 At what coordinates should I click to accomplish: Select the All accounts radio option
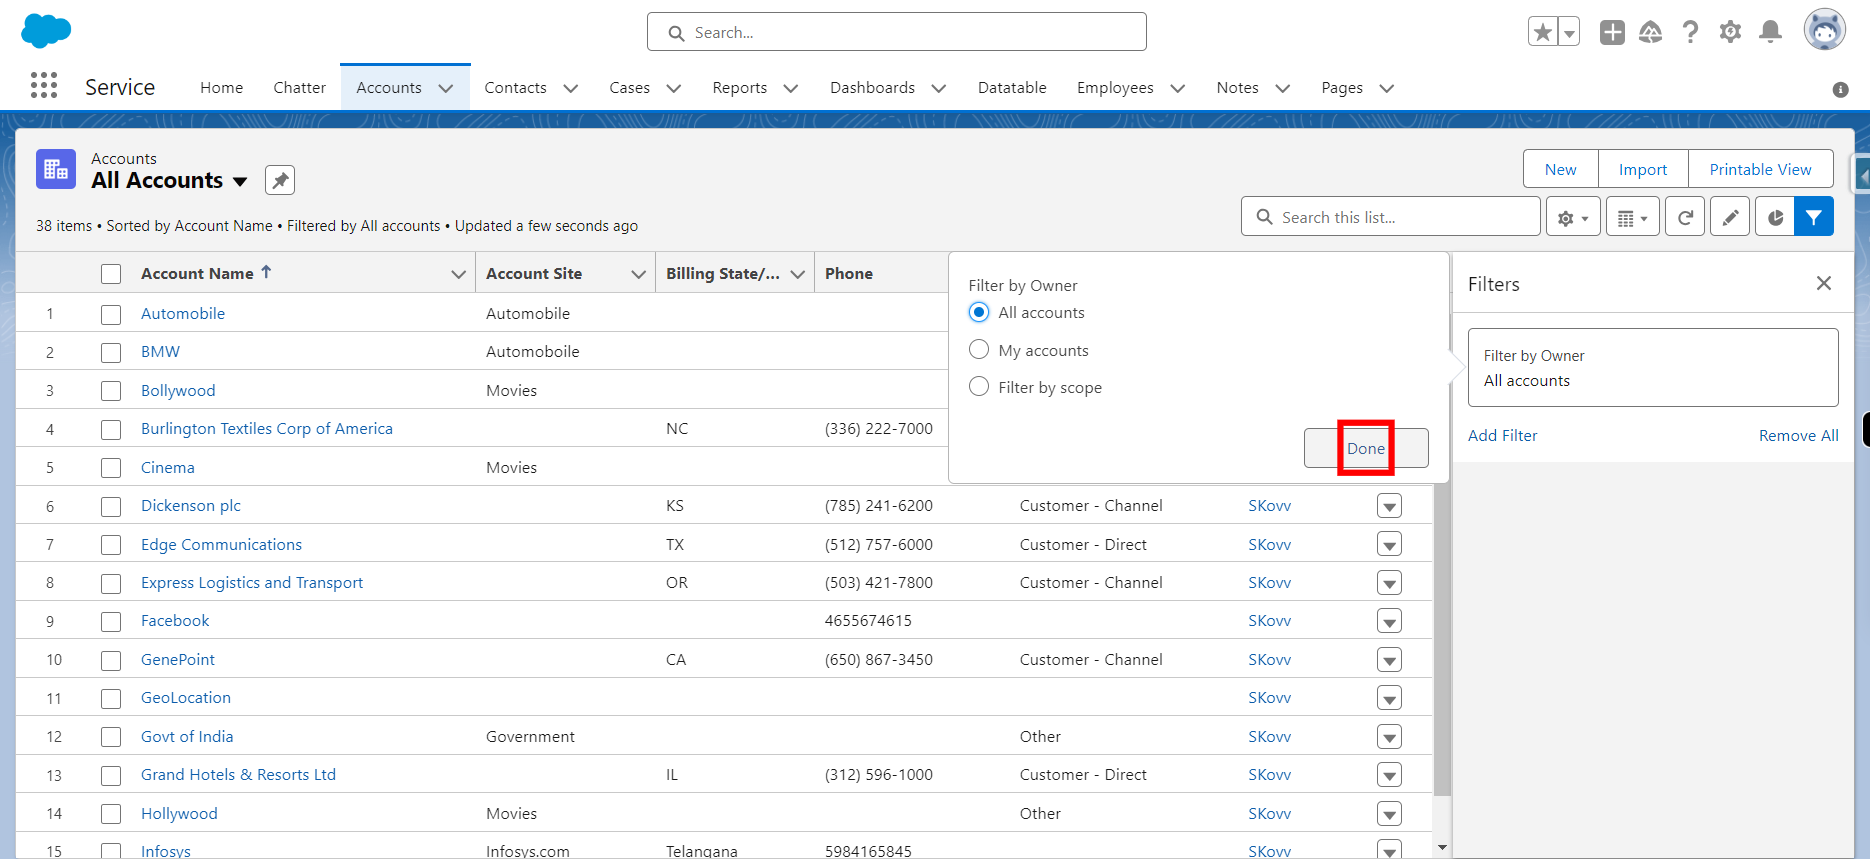click(x=979, y=312)
